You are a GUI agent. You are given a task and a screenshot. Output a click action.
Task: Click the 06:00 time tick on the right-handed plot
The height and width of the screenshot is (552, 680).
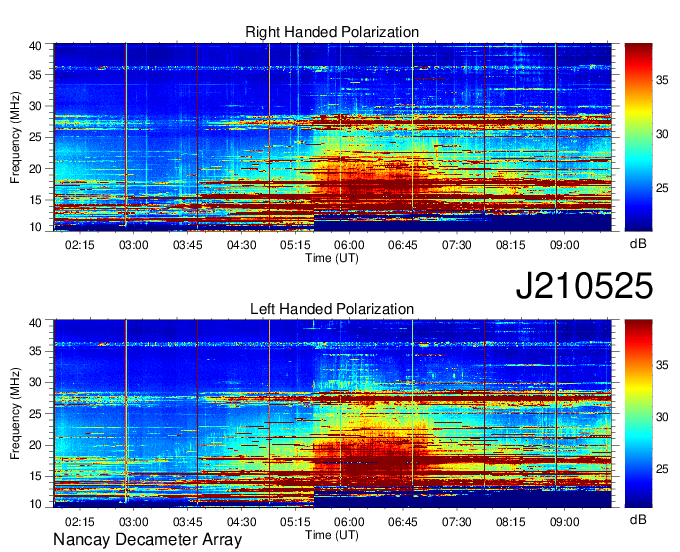point(349,245)
